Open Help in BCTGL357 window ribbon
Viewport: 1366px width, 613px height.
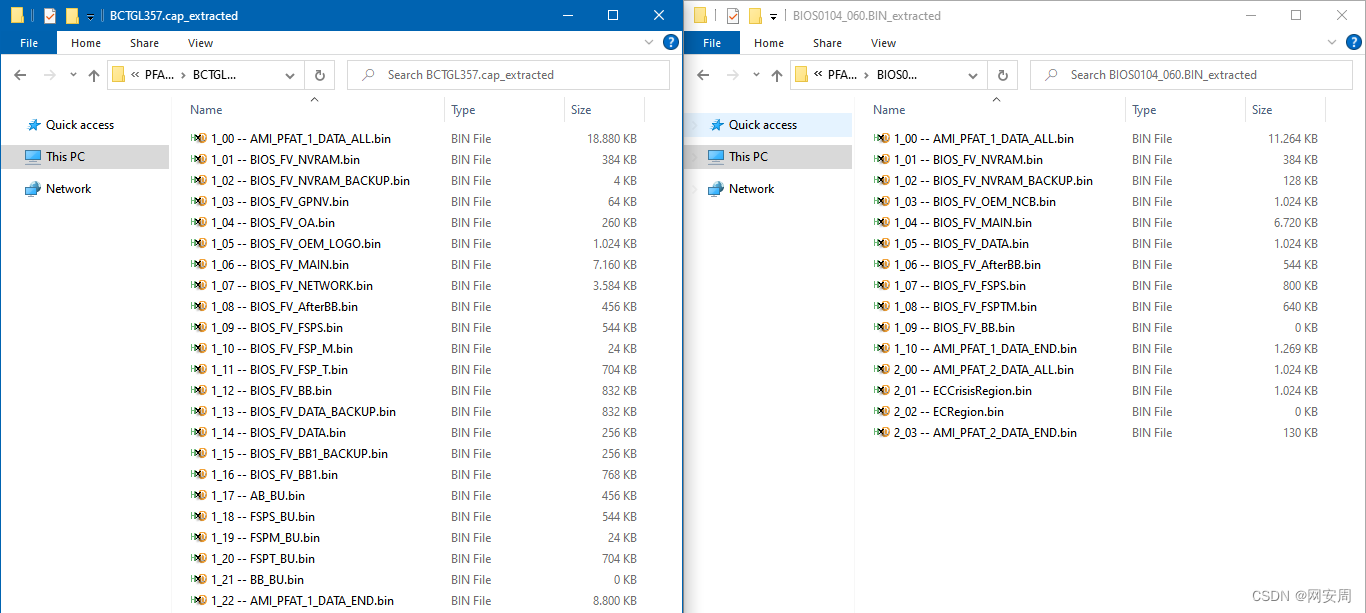tap(671, 42)
